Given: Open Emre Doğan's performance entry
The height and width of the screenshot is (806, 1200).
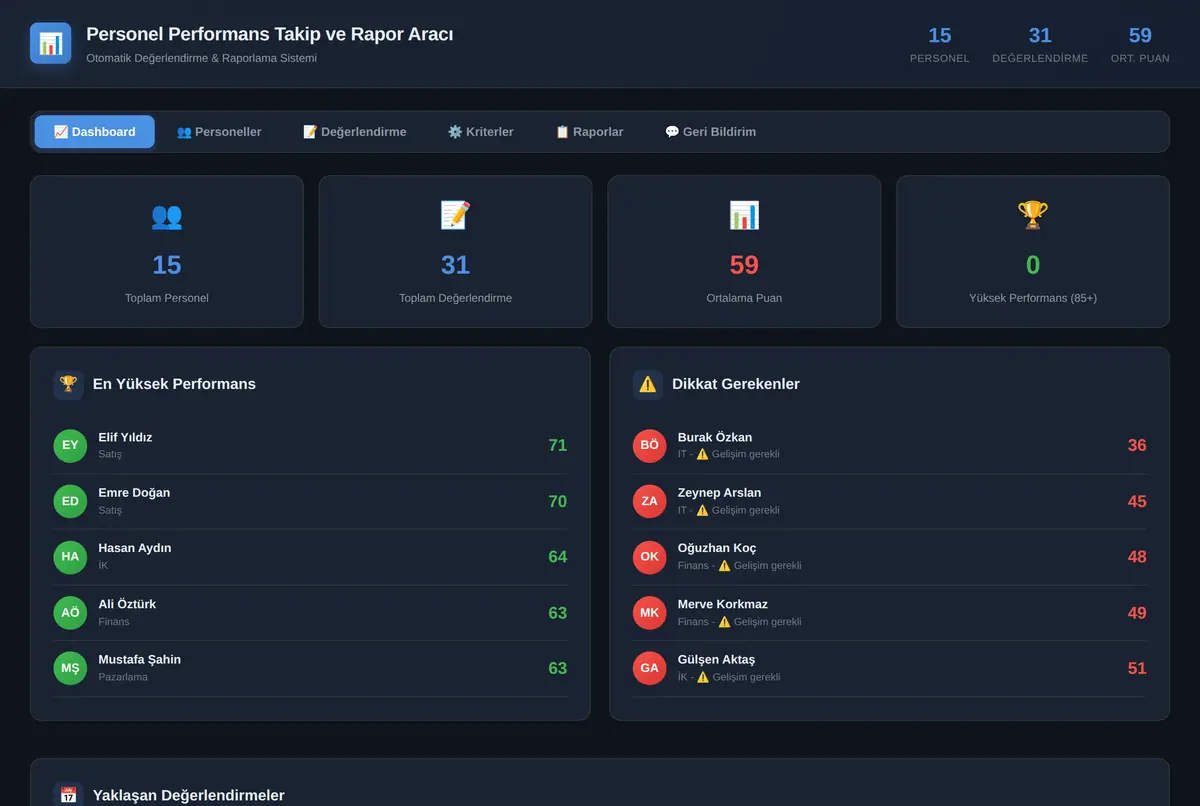Looking at the screenshot, I should coord(310,501).
